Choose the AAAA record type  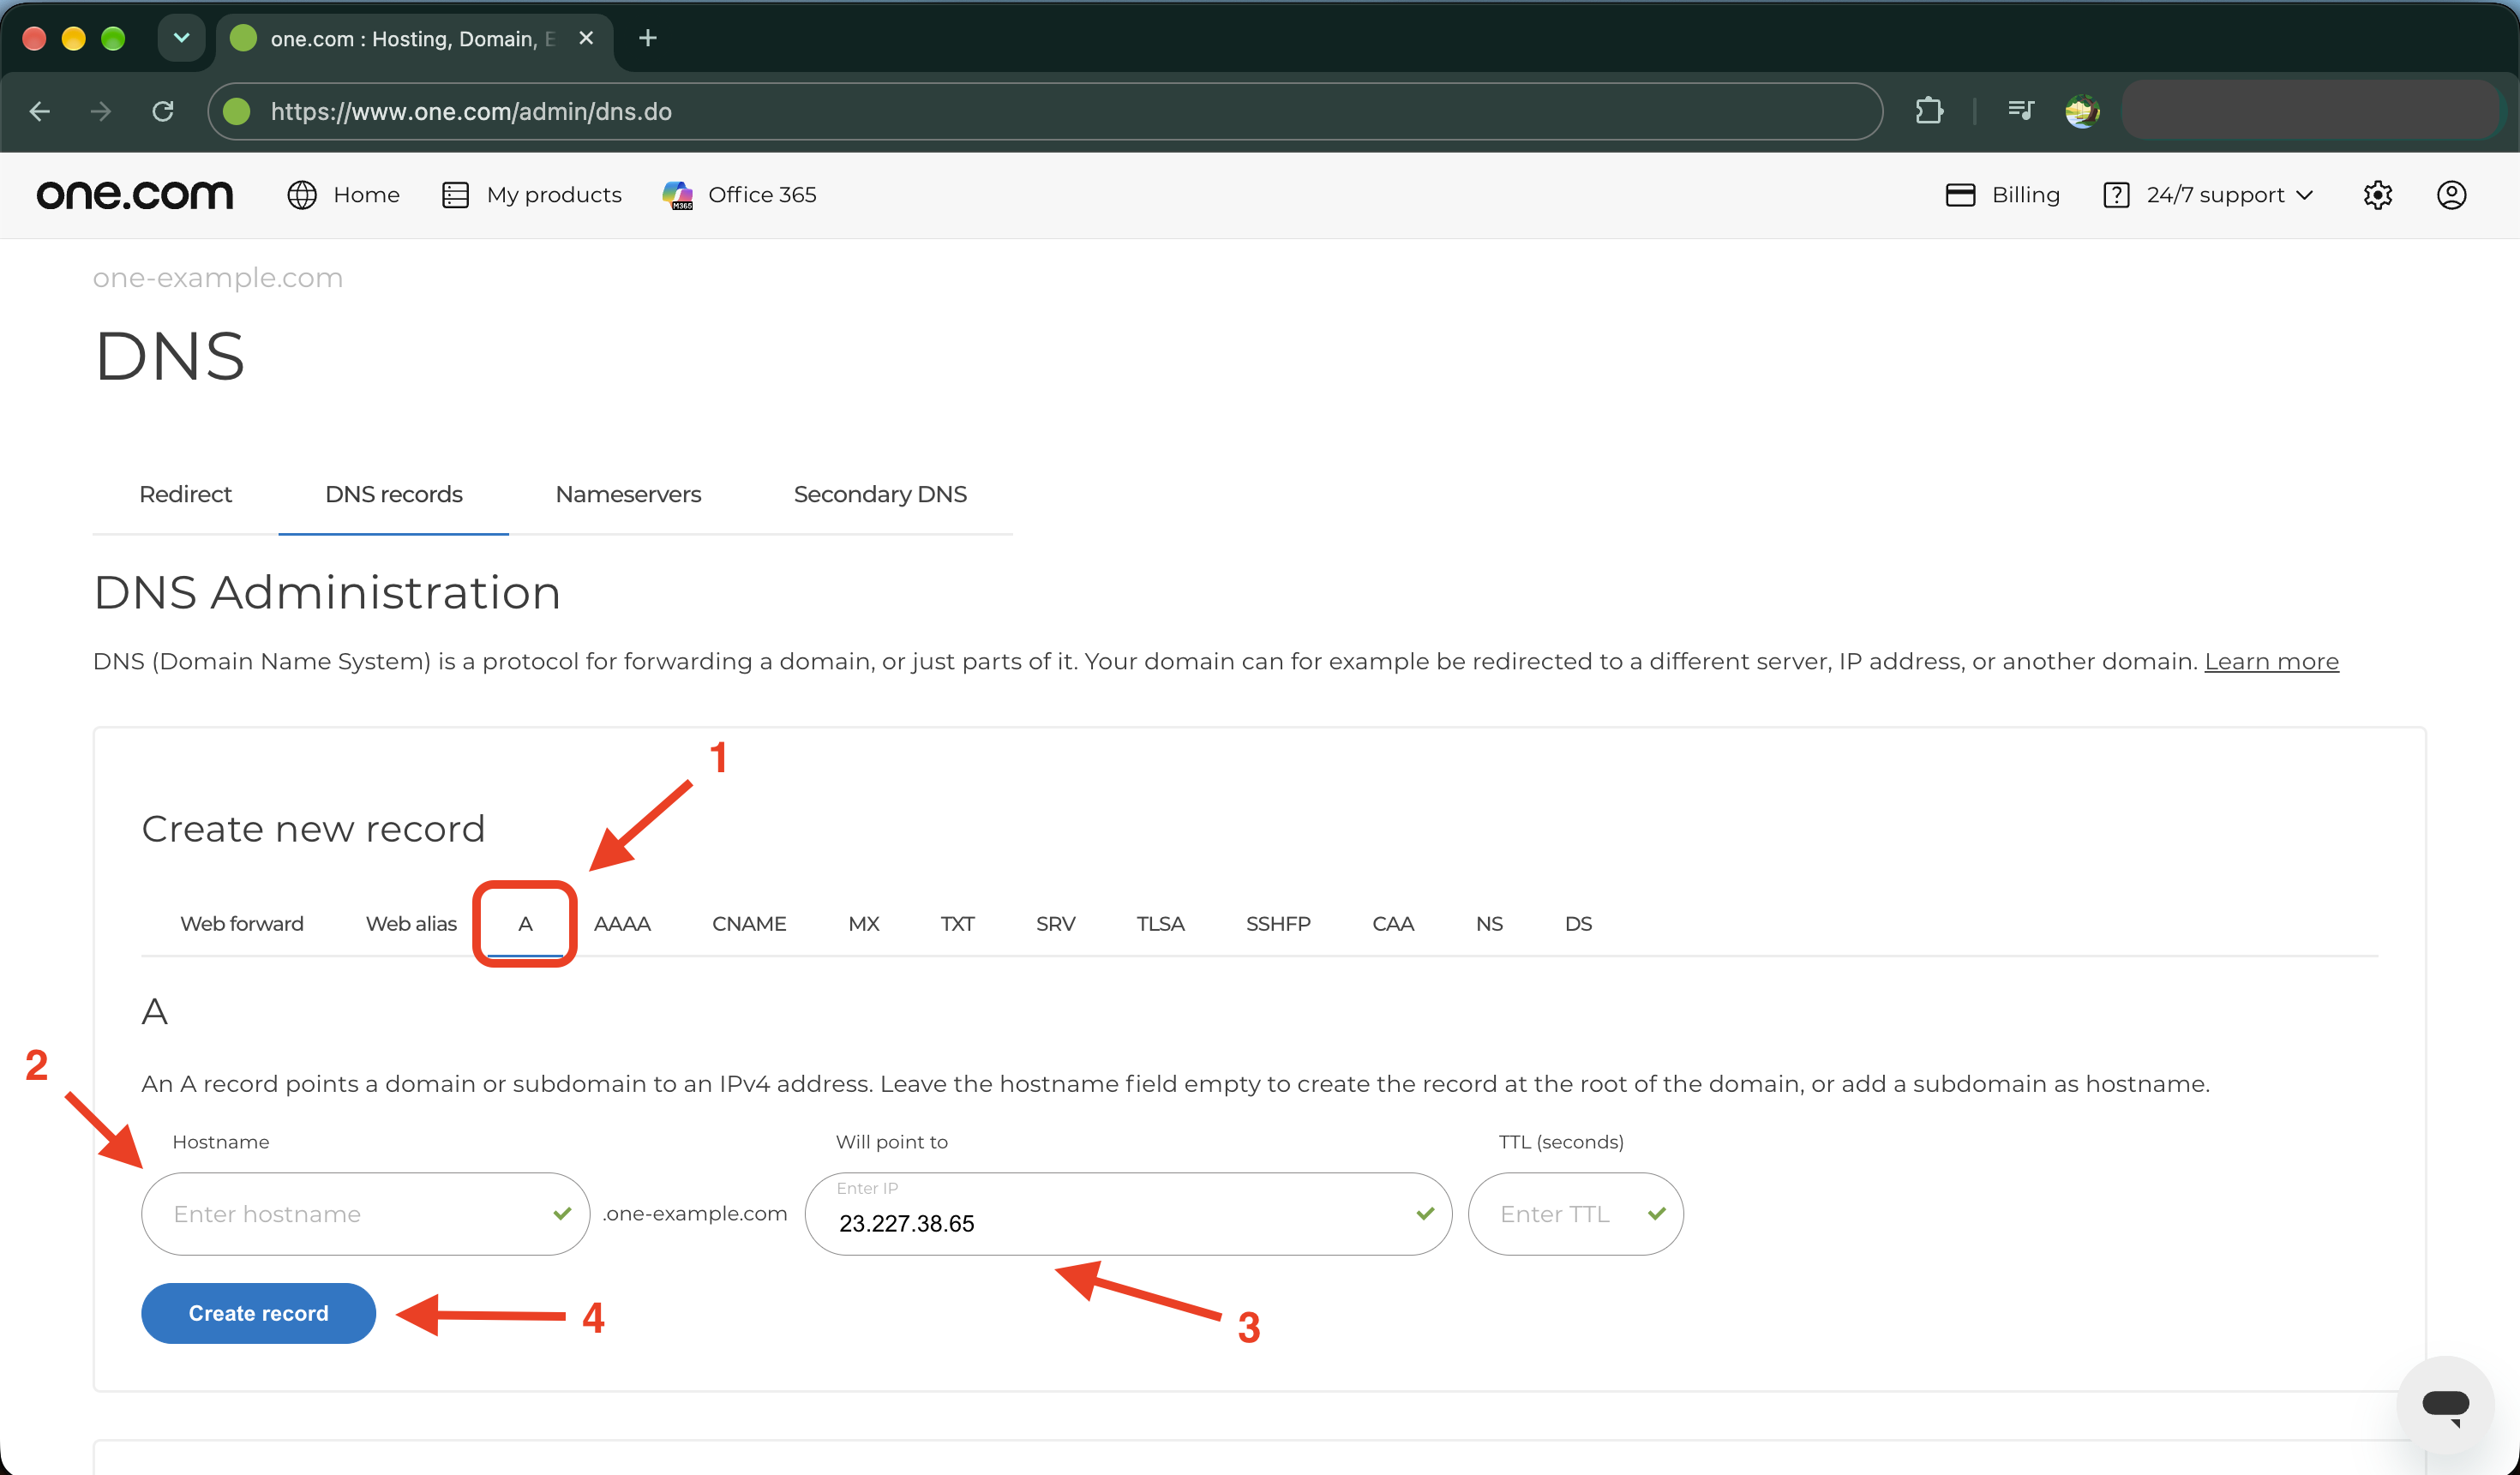click(622, 924)
